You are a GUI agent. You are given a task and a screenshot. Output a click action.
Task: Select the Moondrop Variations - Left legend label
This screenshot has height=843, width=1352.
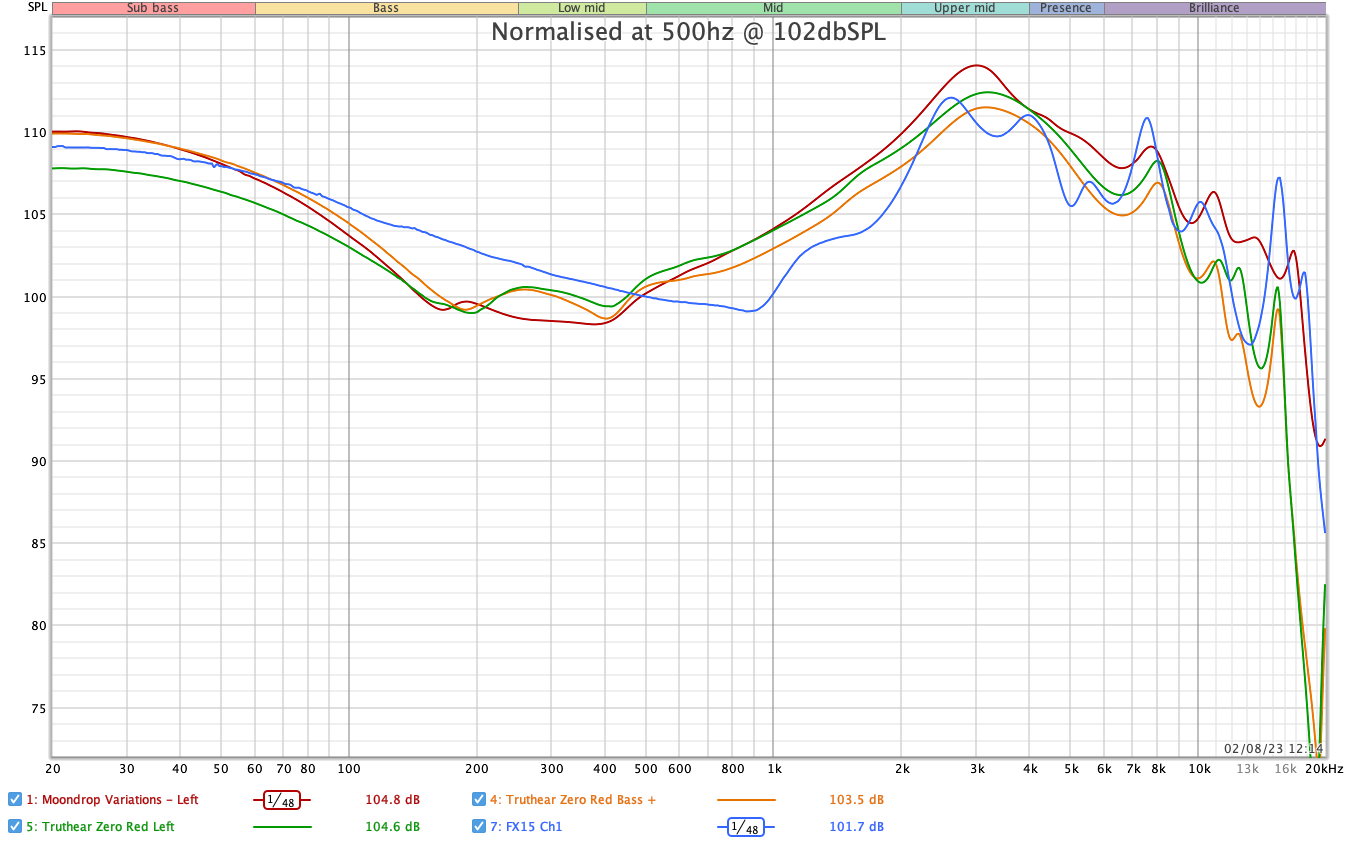112,800
